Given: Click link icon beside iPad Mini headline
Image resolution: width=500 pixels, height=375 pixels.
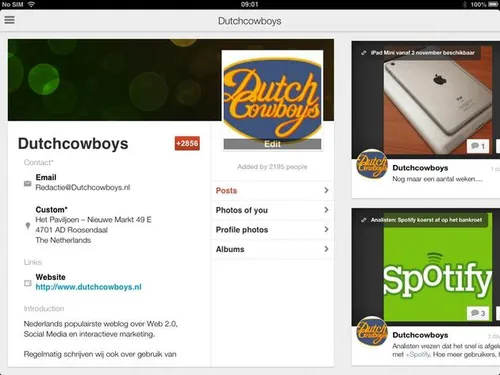Looking at the screenshot, I should pos(364,53).
